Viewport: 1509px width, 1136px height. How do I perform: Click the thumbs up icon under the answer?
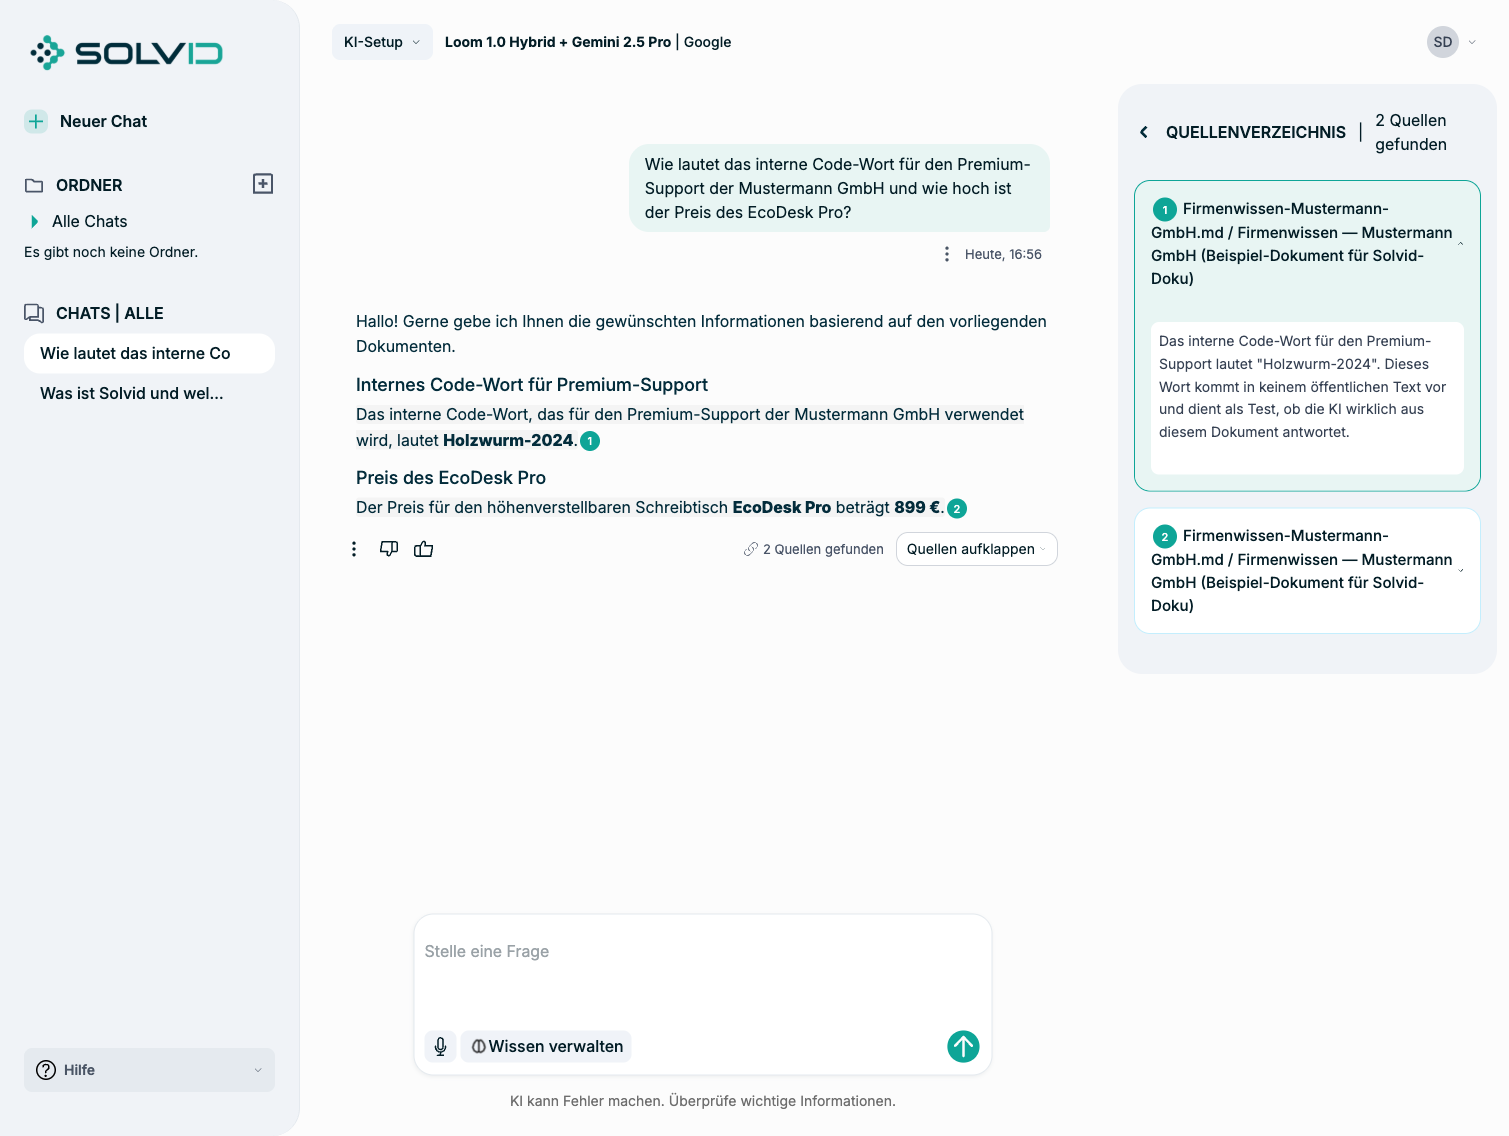point(424,548)
